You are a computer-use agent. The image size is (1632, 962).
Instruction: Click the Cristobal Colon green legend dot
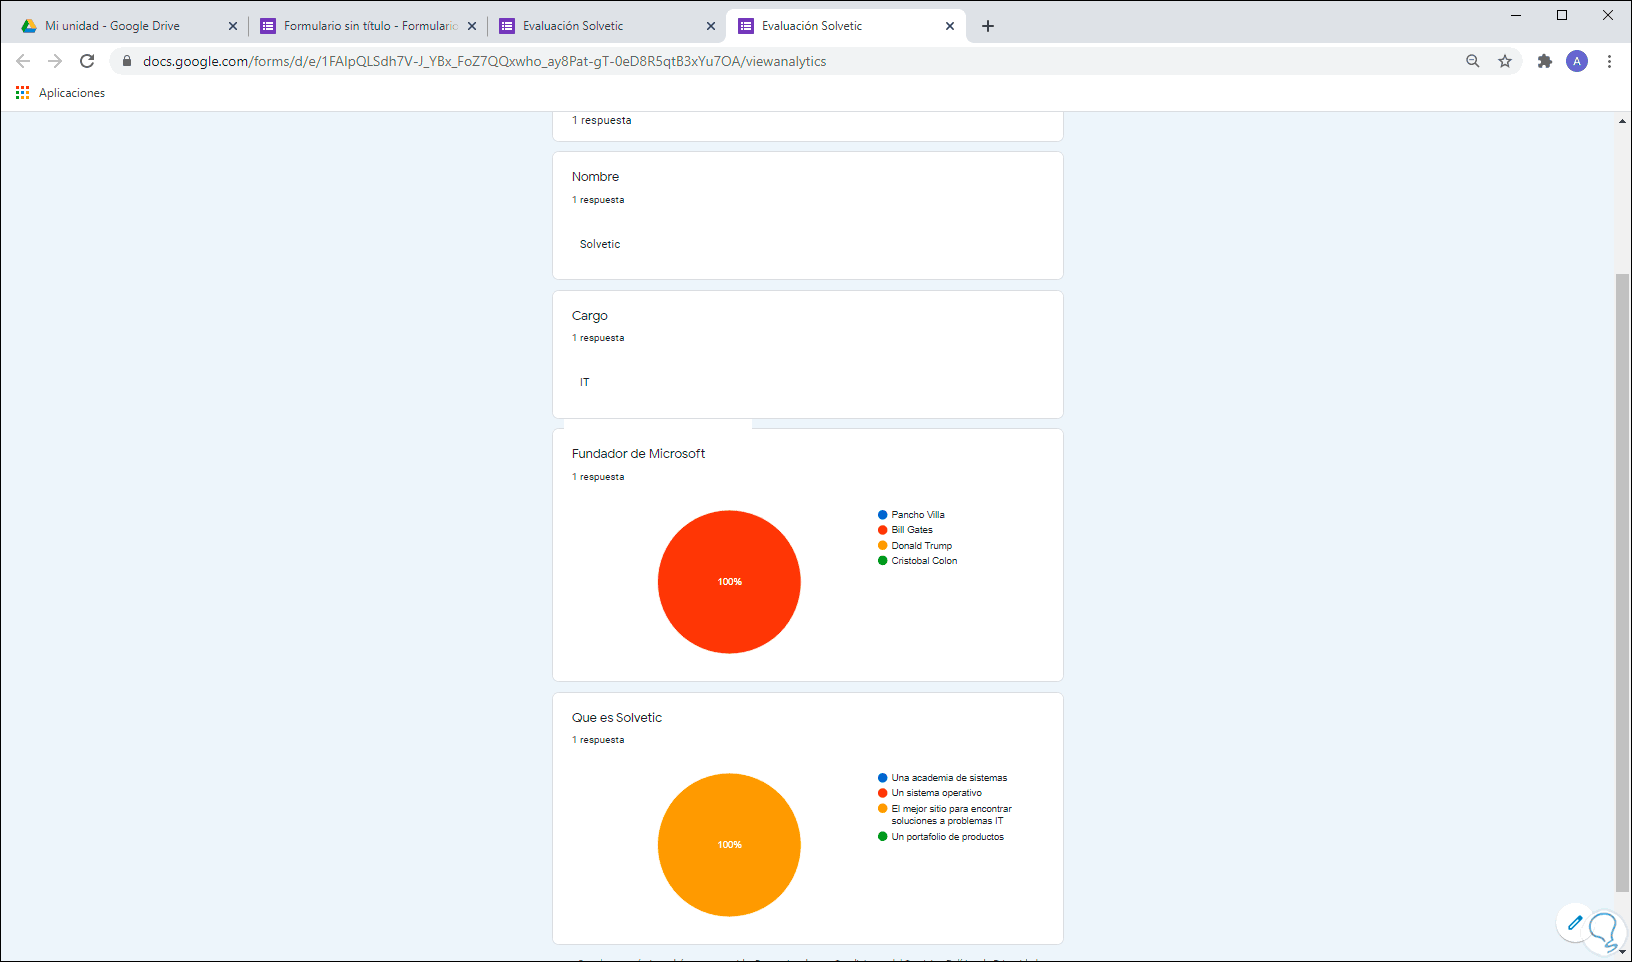tap(883, 561)
